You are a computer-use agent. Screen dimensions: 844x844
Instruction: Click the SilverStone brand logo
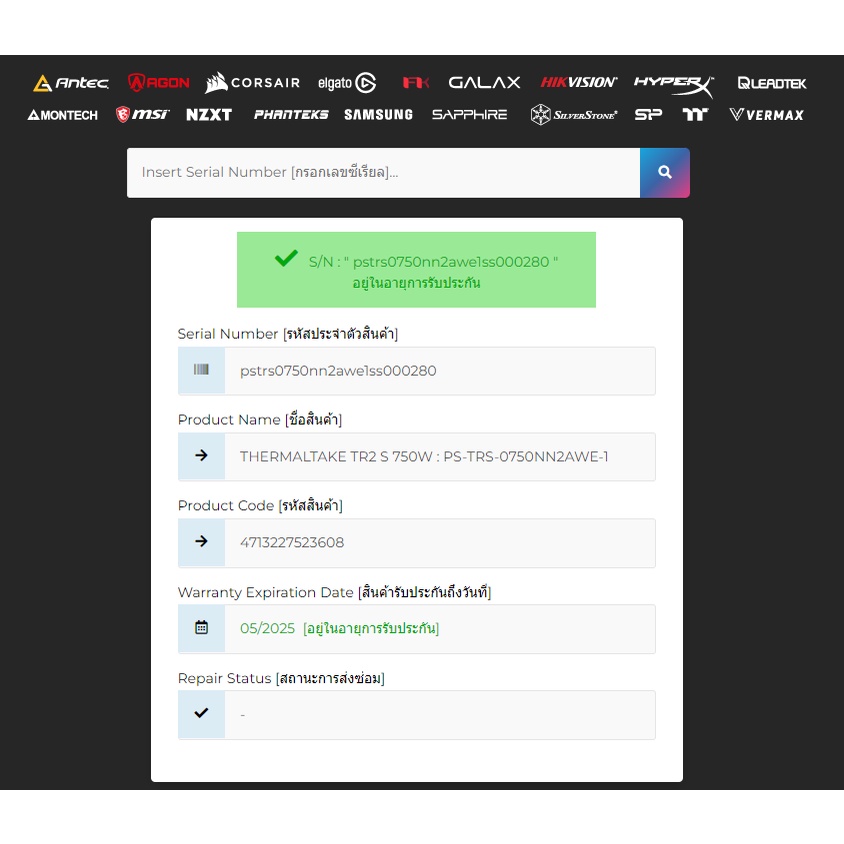coord(574,114)
